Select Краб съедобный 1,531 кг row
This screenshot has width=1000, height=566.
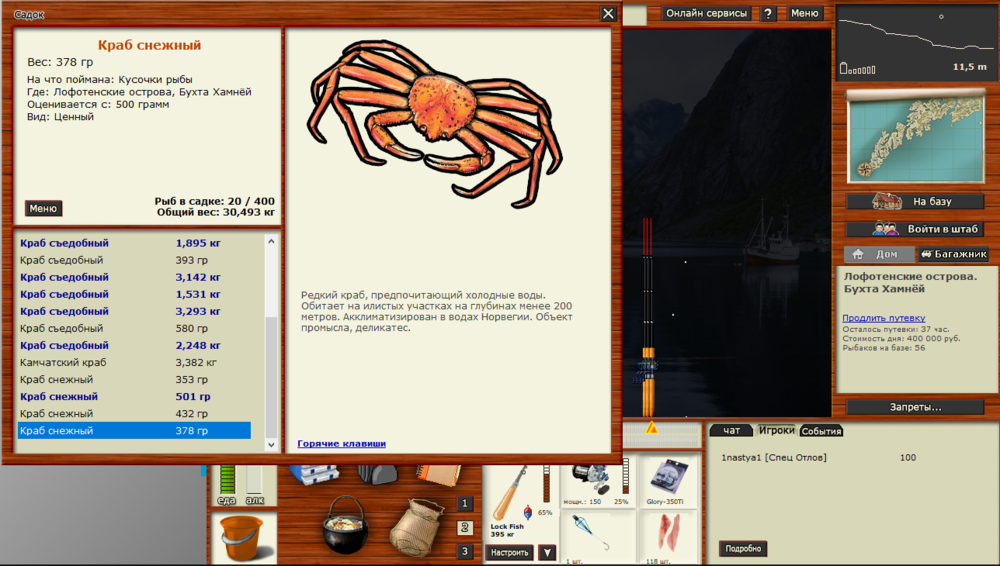click(x=134, y=294)
